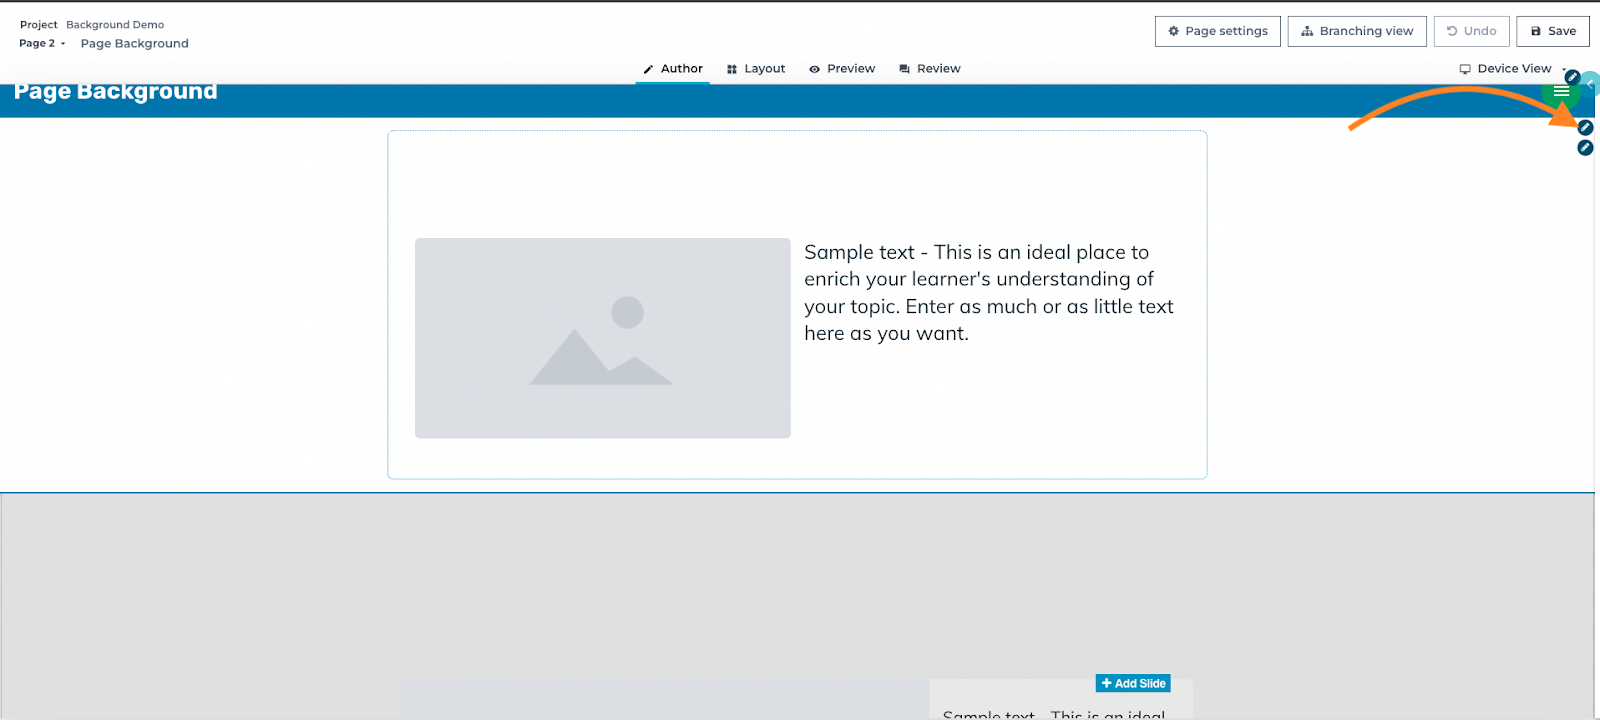The width and height of the screenshot is (1600, 720).
Task: Open the Page 2 dropdown
Action: click(42, 43)
